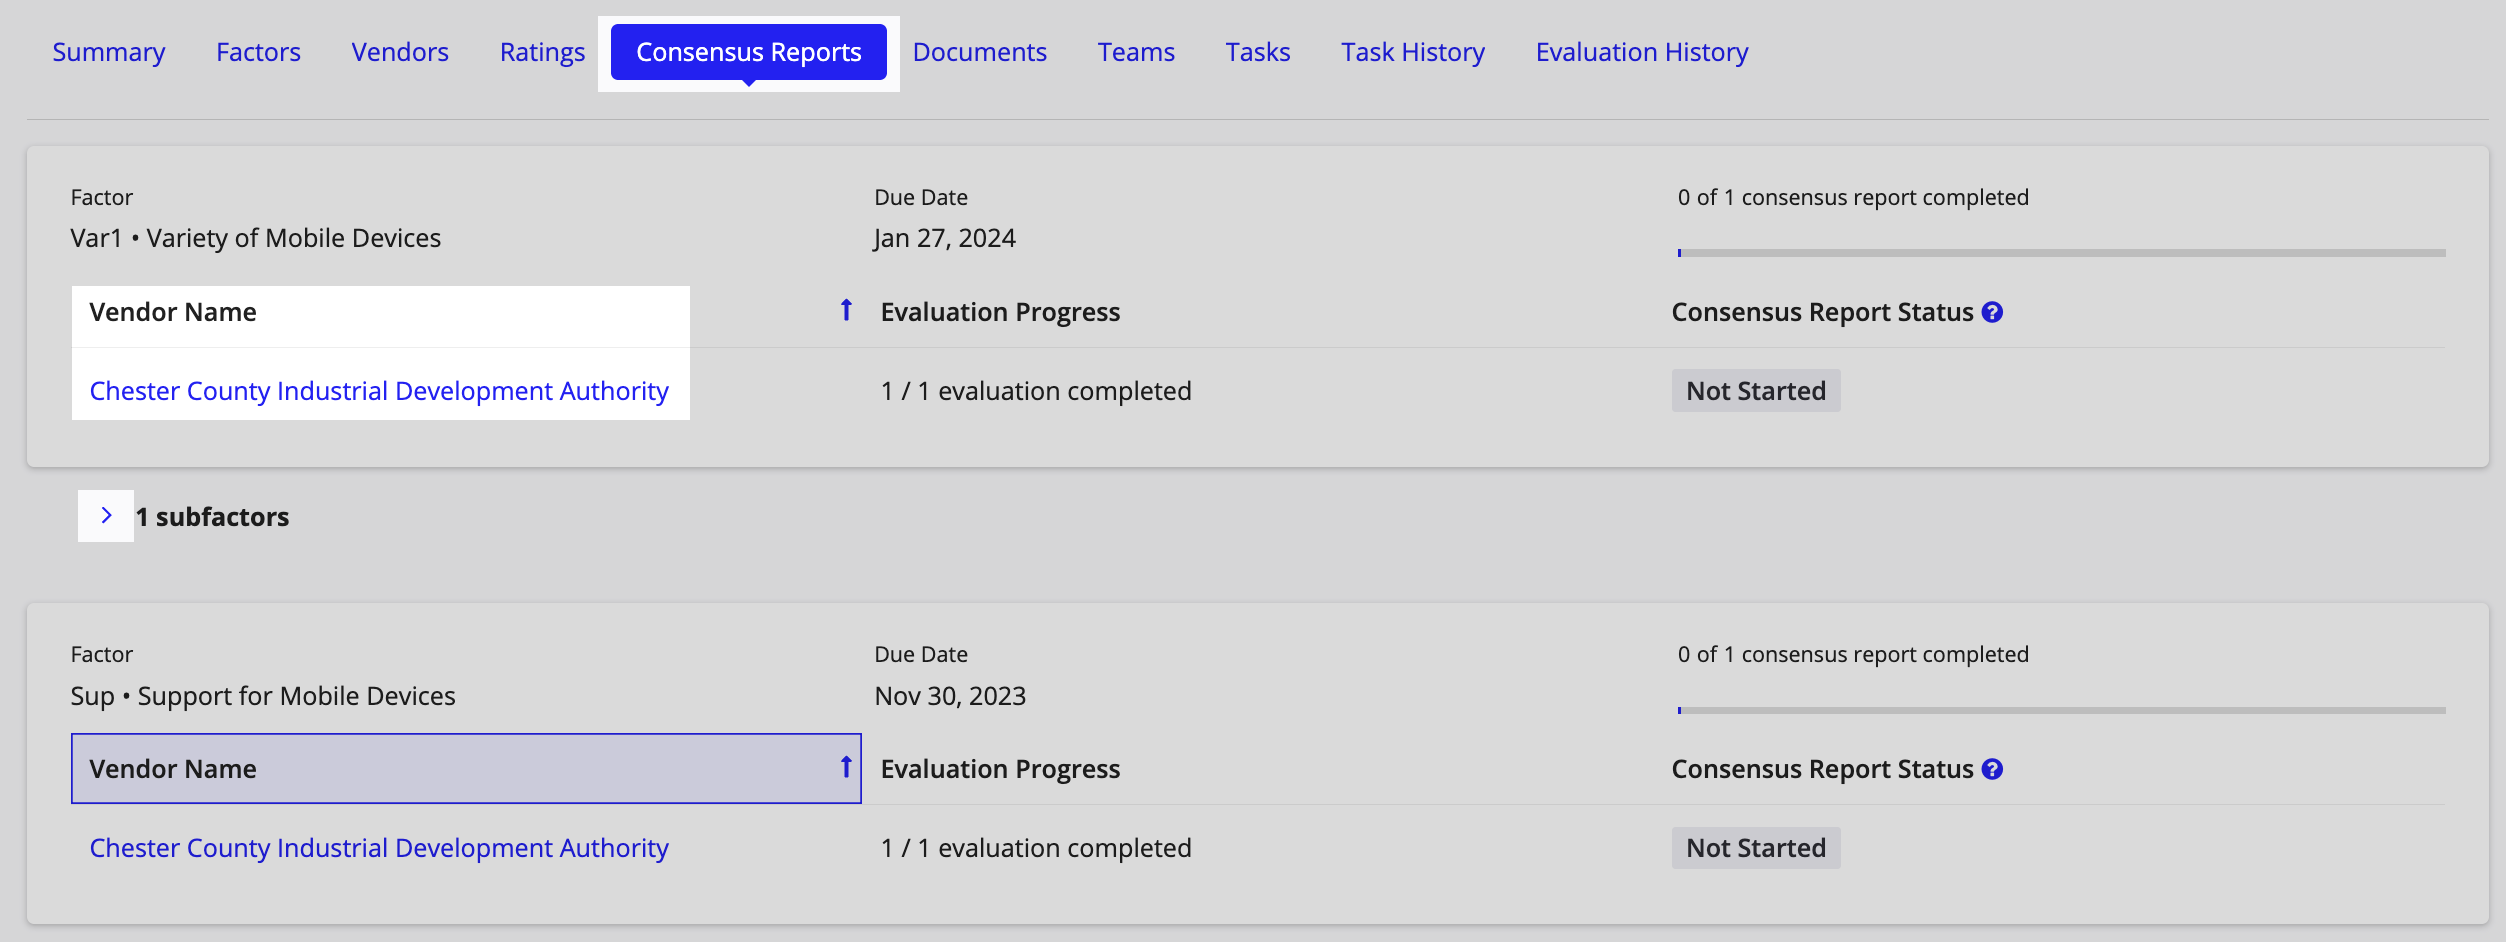
Task: Open Chester County vendor link under Support factor
Action: click(379, 848)
